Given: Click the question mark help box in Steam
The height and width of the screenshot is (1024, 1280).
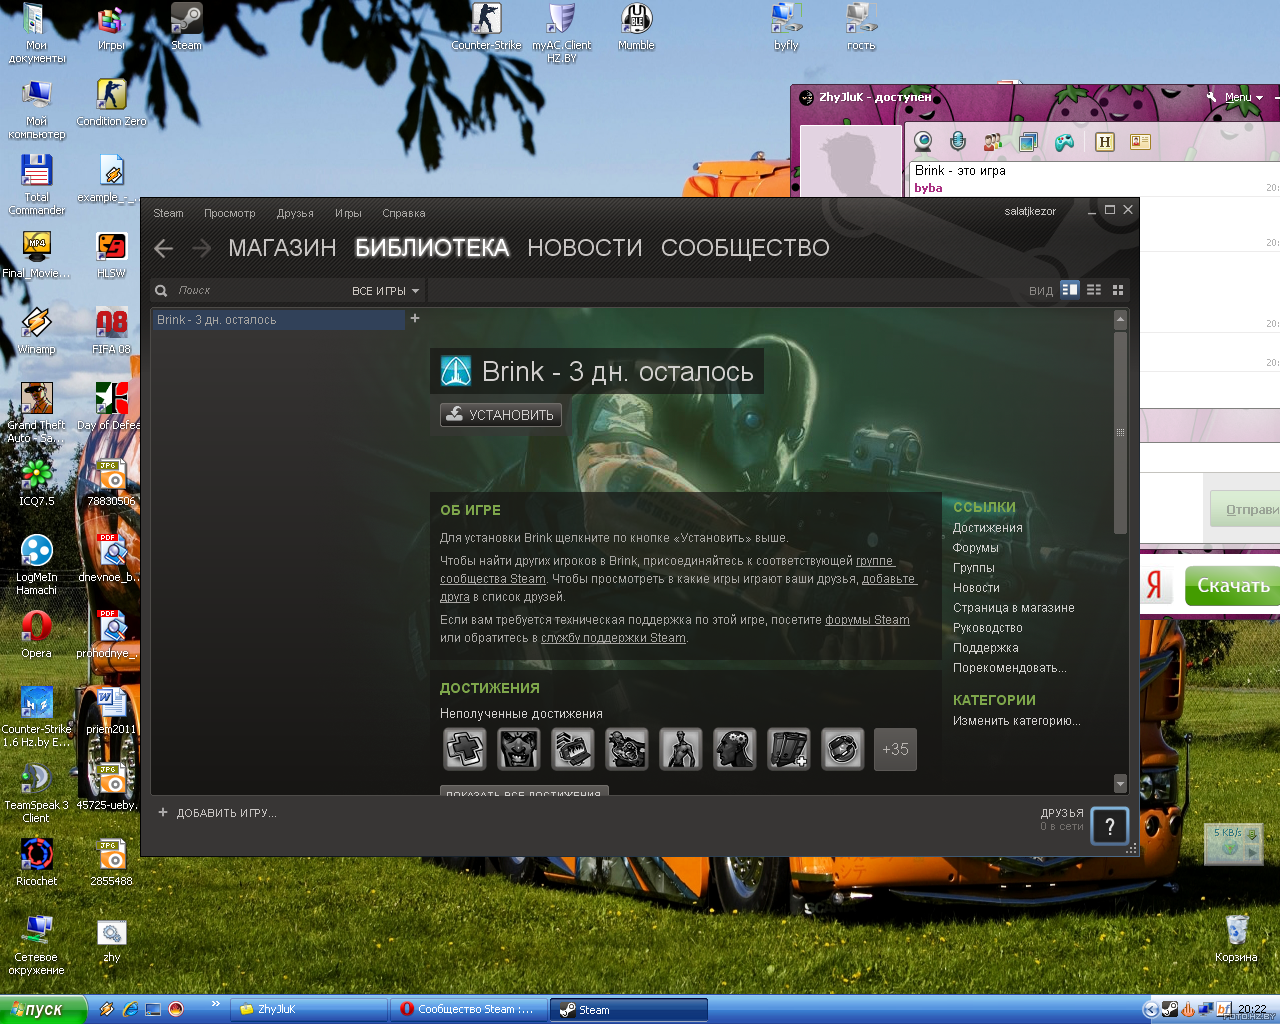Looking at the screenshot, I should pyautogui.click(x=1109, y=826).
